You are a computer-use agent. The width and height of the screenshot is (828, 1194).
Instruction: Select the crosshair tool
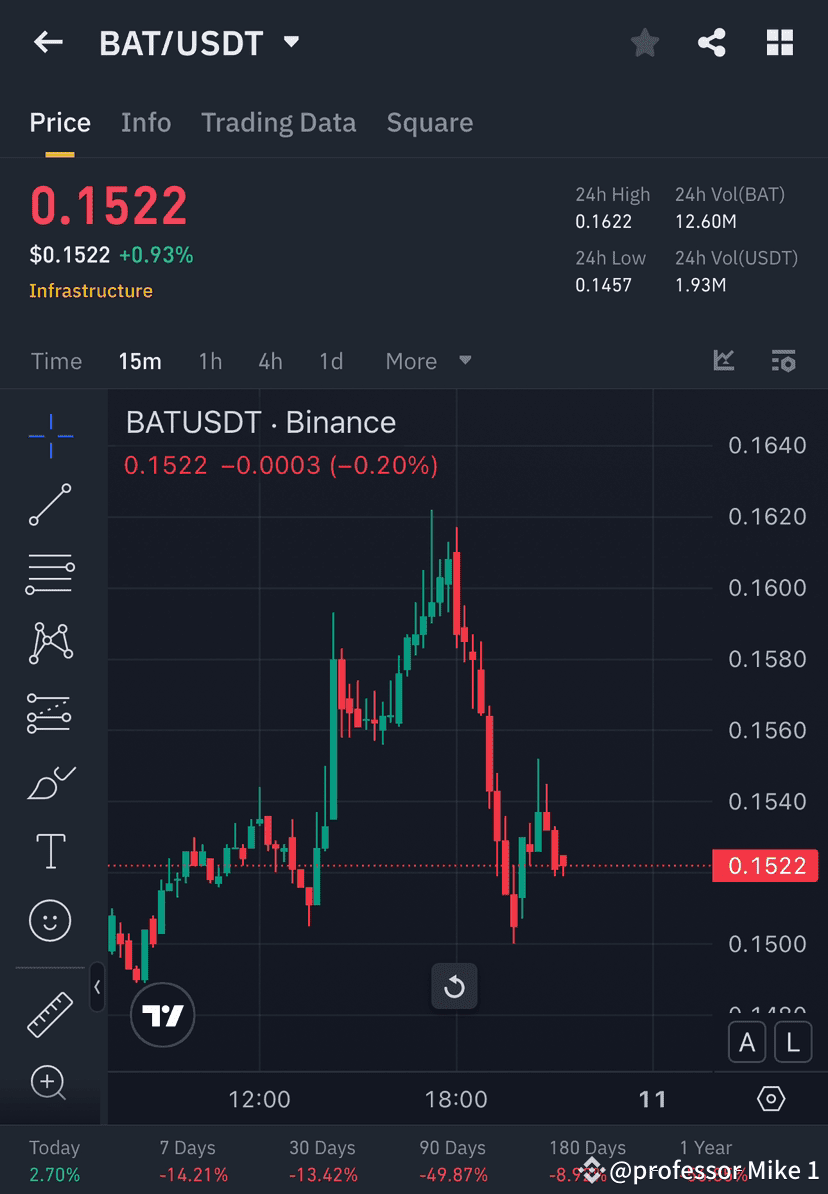click(x=50, y=436)
